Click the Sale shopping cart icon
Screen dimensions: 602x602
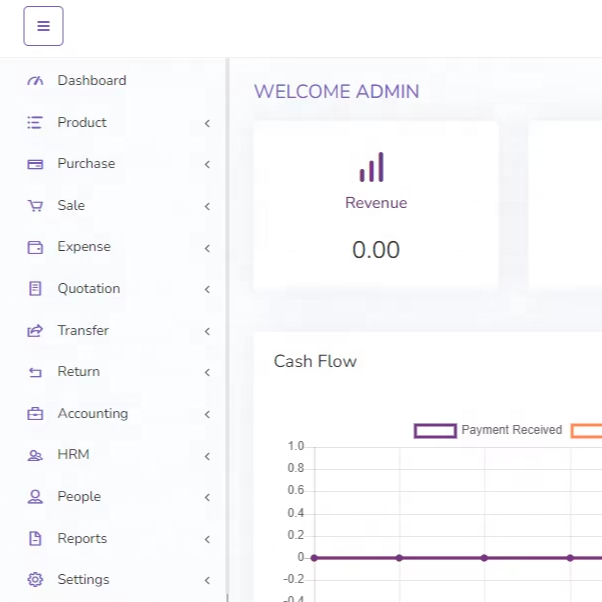pos(35,206)
